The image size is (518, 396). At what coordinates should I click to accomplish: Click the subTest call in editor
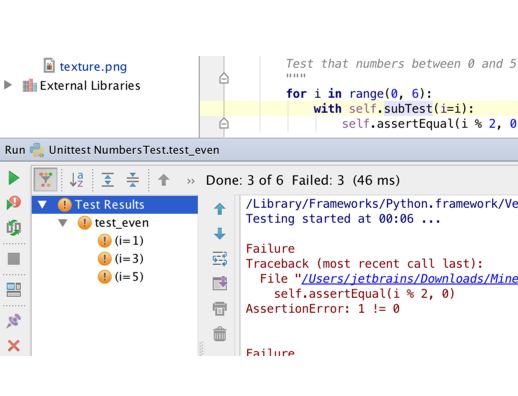tap(408, 109)
